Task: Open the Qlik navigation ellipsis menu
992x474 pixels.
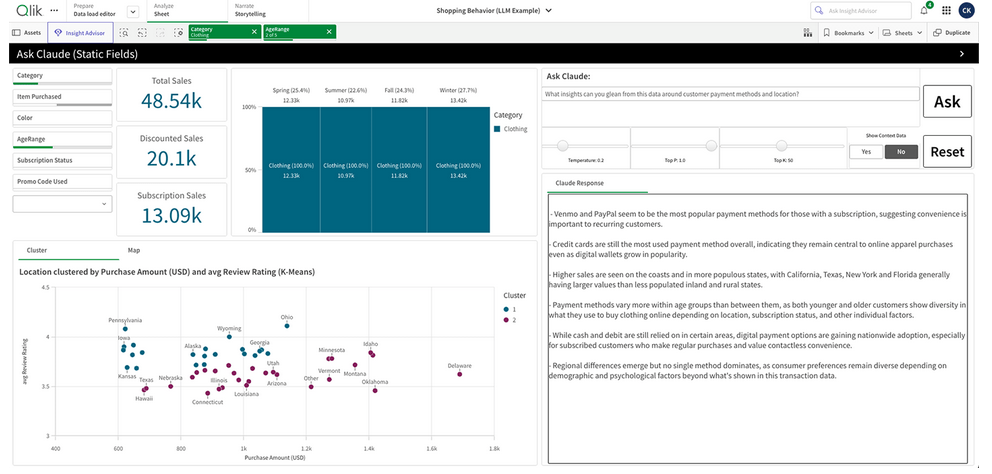Action: [x=54, y=10]
